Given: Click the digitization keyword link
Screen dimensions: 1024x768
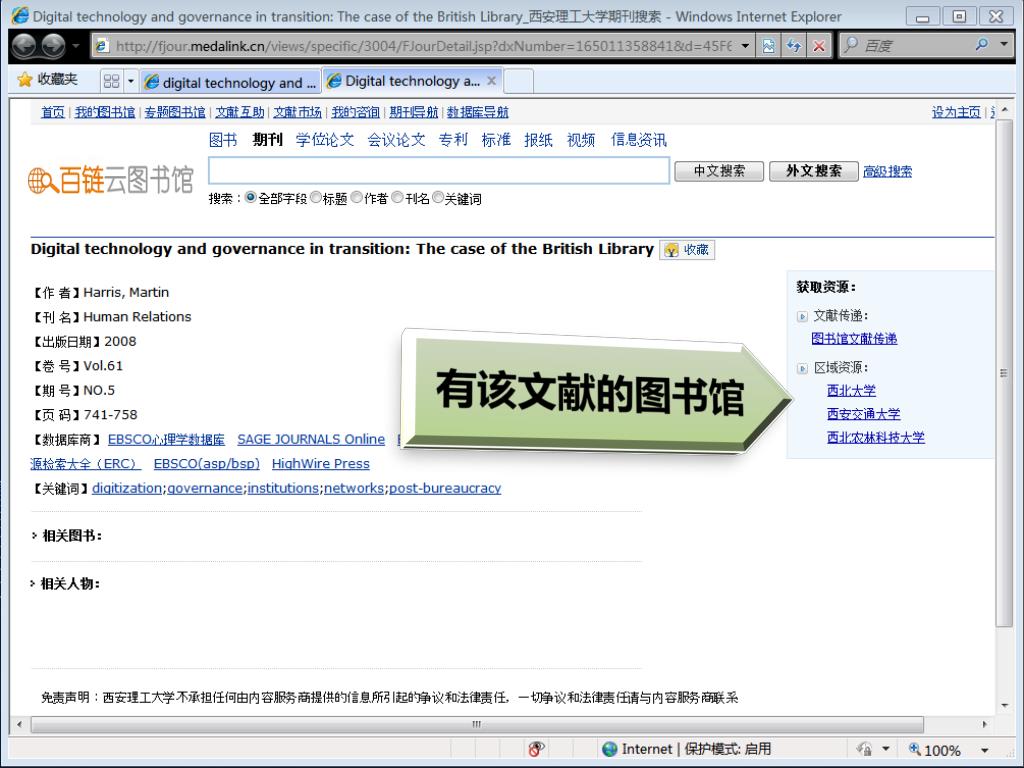Looking at the screenshot, I should [127, 488].
